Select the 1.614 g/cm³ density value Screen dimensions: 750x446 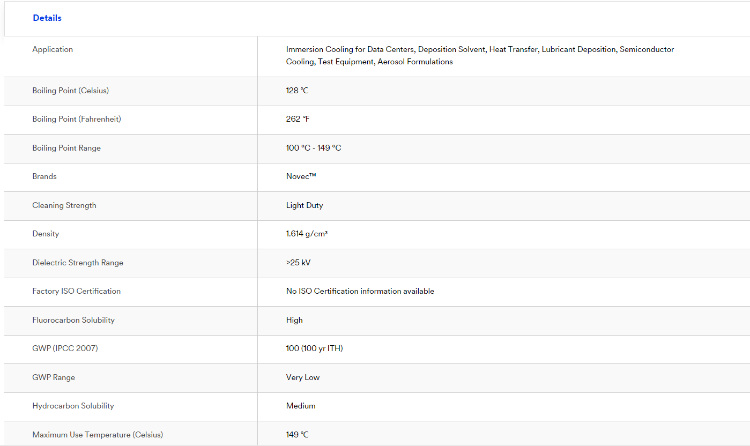(307, 233)
